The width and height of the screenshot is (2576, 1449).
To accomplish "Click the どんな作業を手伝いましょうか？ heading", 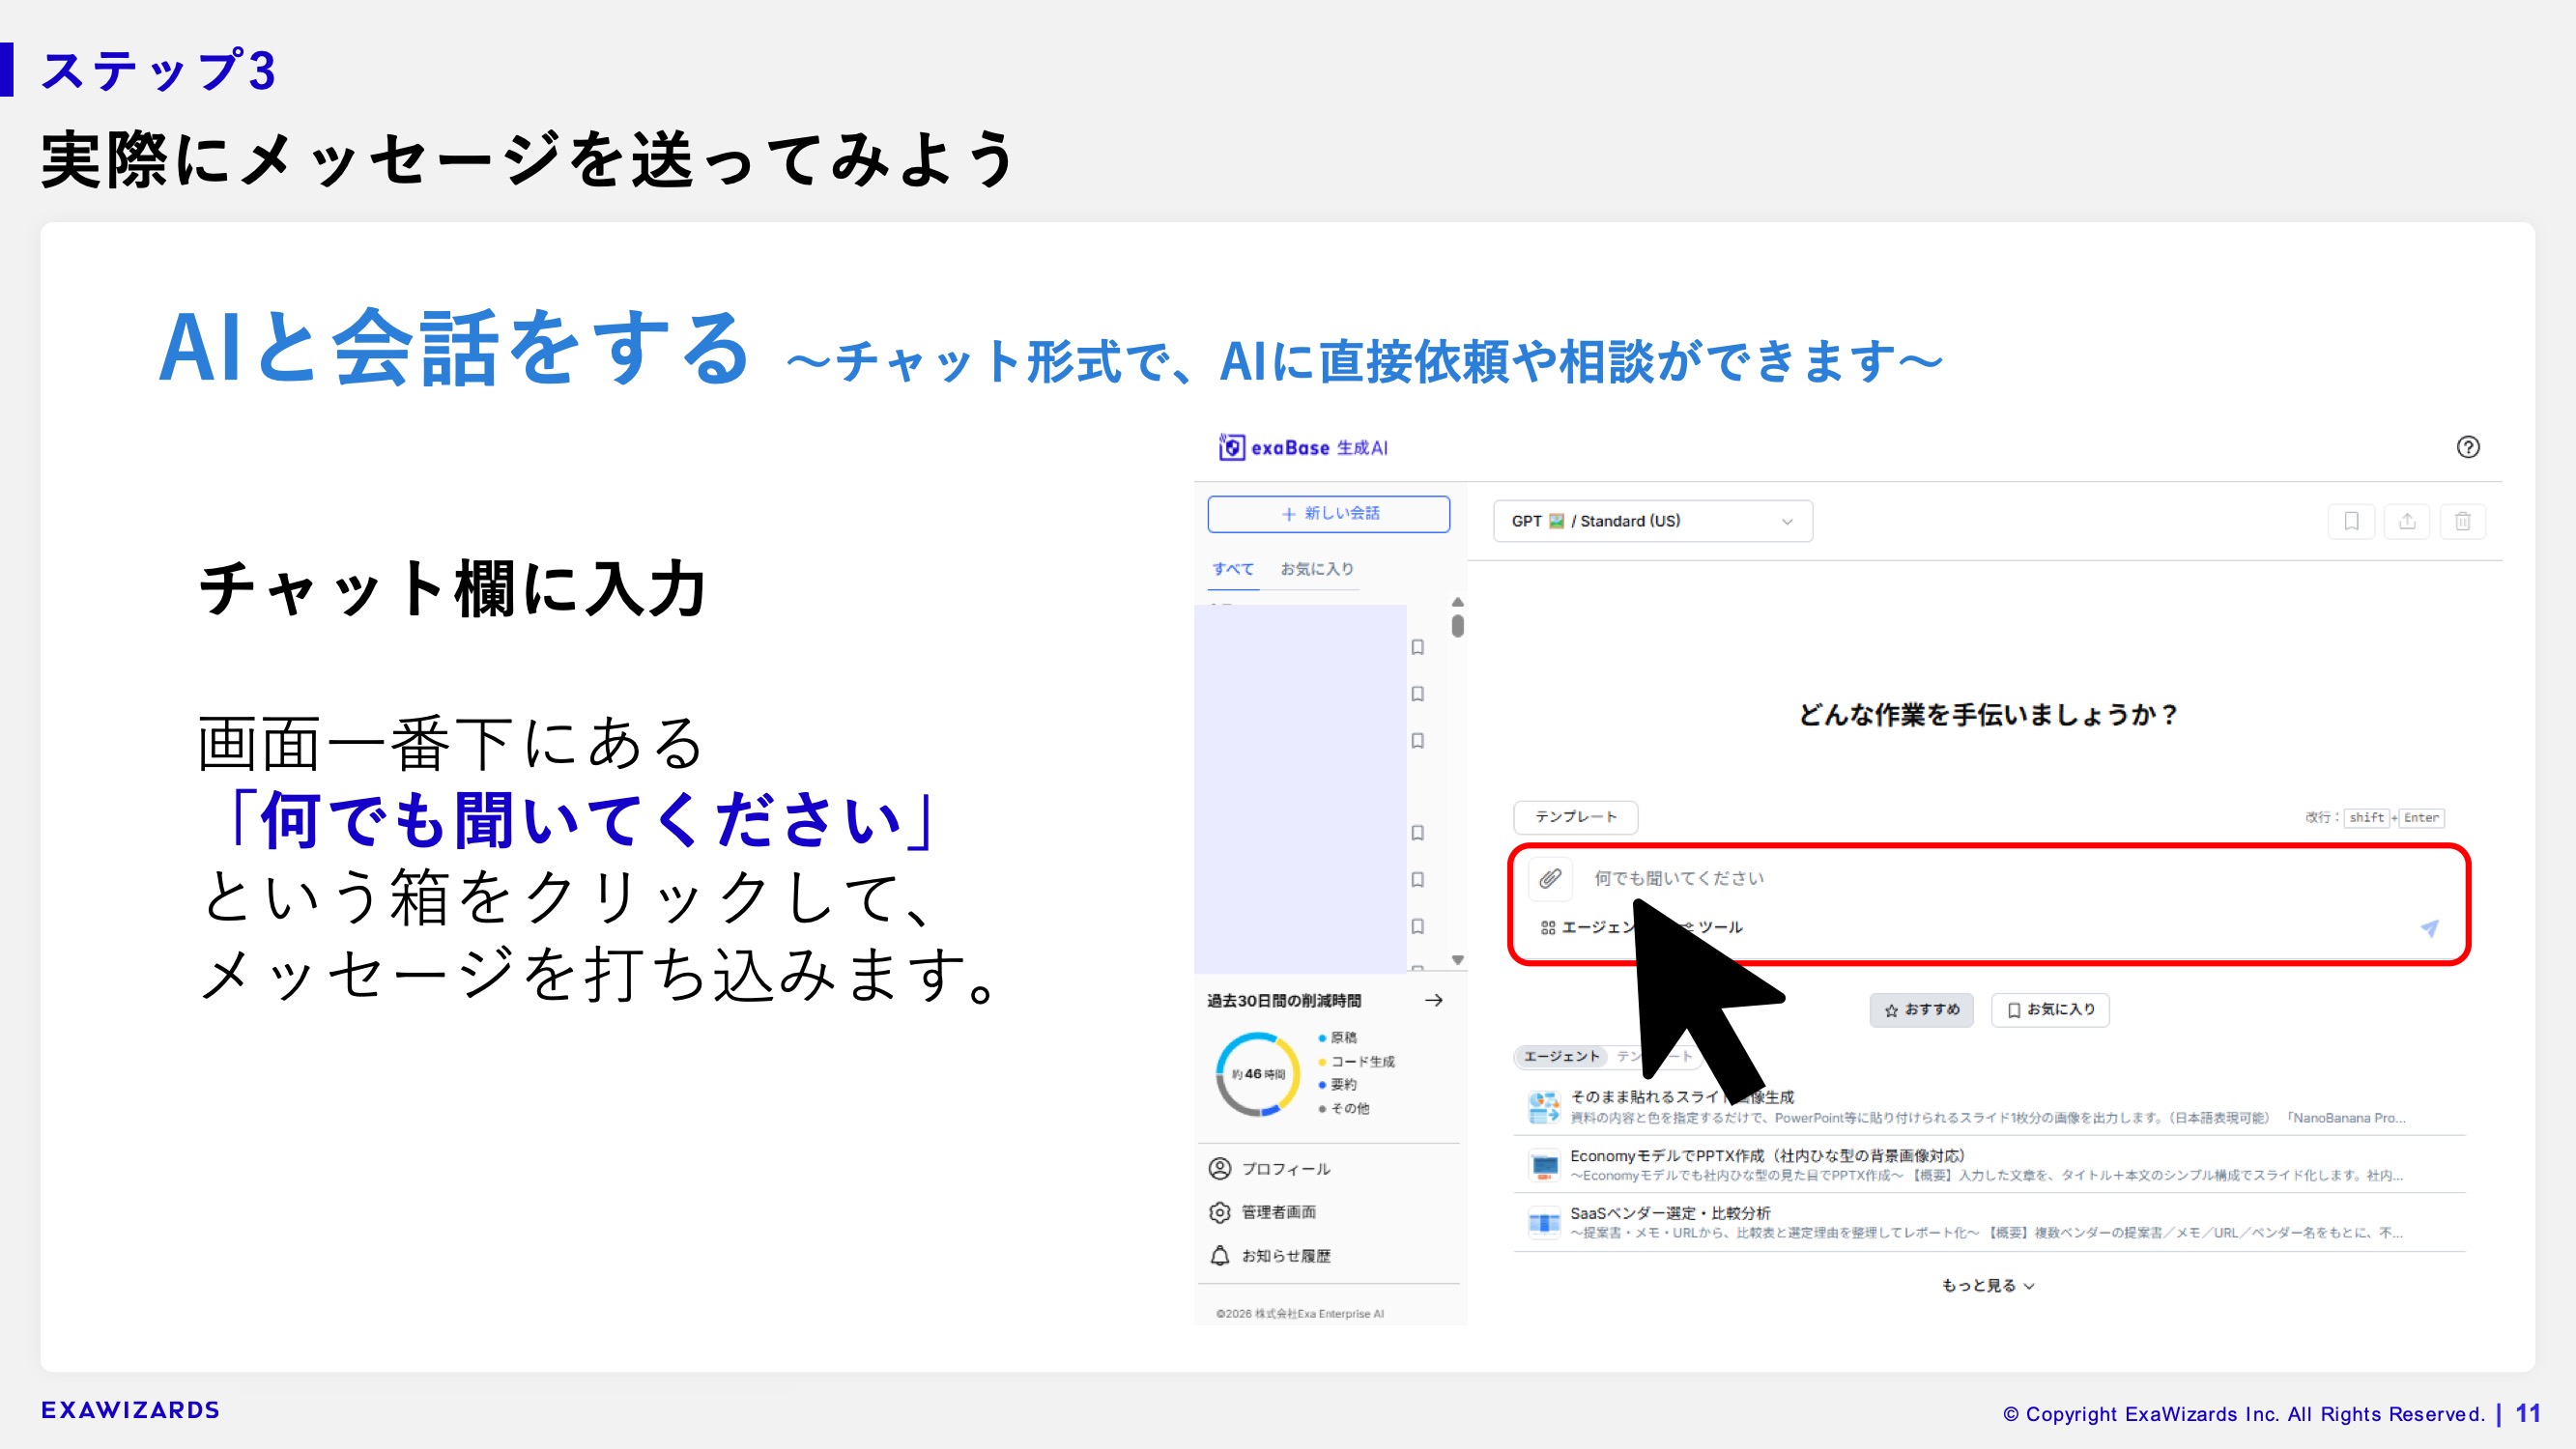I will point(1988,714).
